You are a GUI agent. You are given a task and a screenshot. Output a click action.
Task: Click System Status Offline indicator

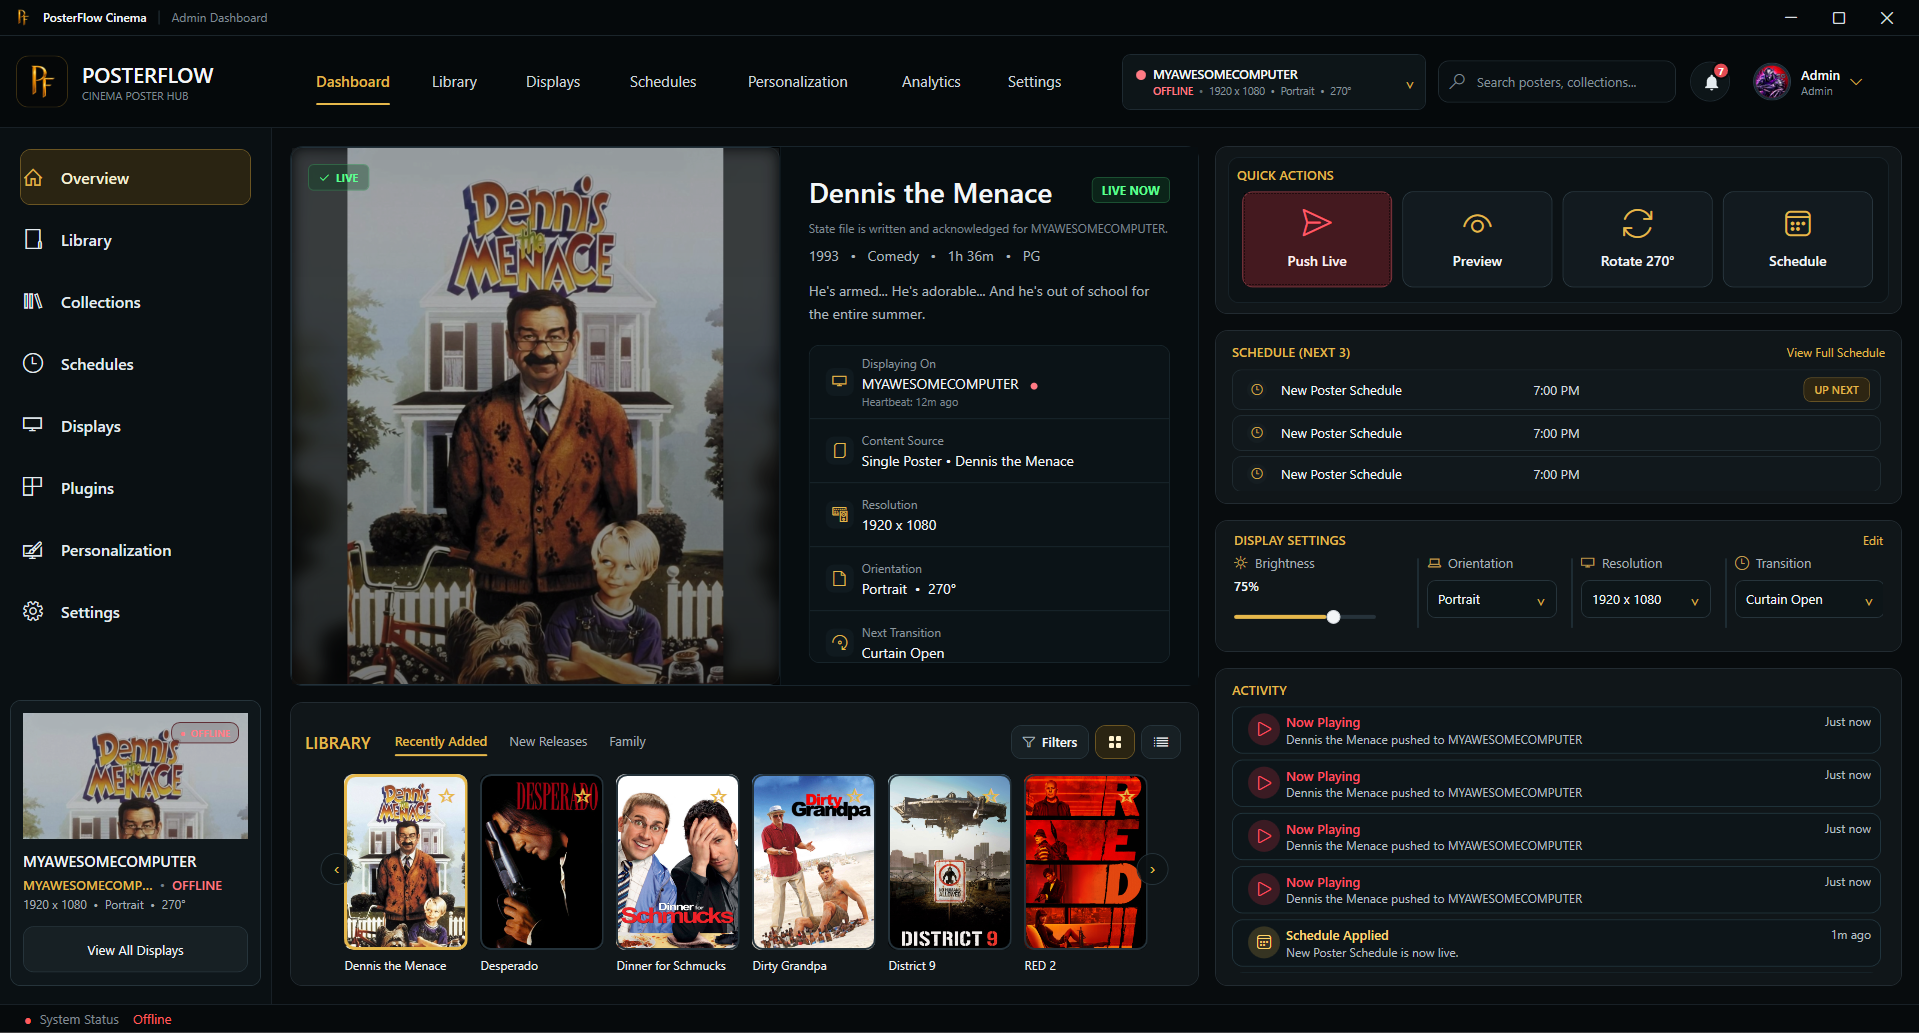click(98, 1019)
